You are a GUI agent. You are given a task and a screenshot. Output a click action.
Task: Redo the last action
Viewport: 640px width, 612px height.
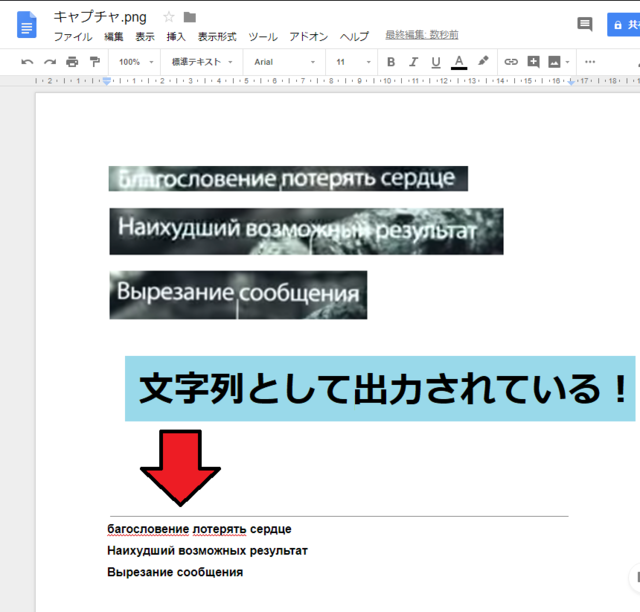tap(50, 62)
